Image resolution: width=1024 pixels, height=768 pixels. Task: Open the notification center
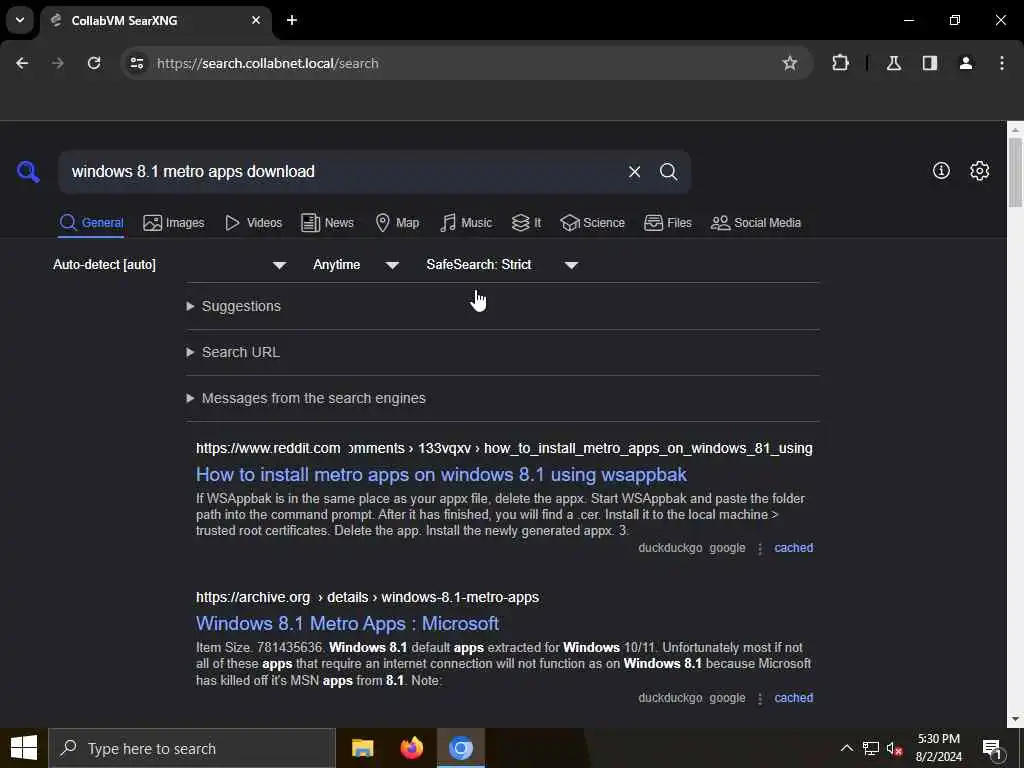pyautogui.click(x=992, y=748)
